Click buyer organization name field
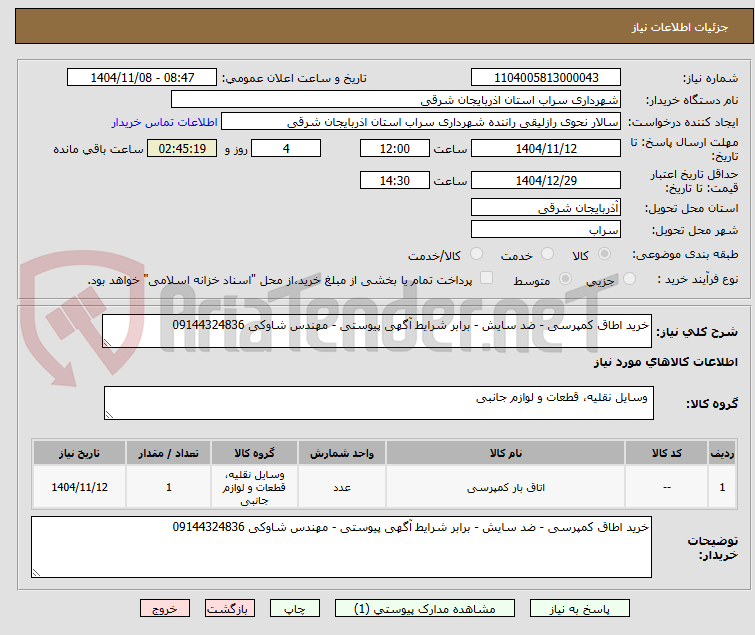Image resolution: width=755 pixels, height=635 pixels. (396, 100)
